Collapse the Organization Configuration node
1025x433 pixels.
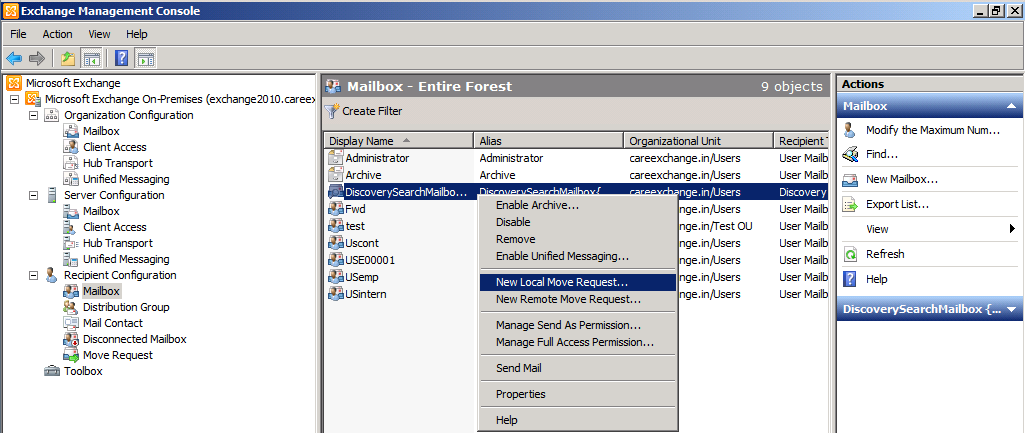[33, 115]
